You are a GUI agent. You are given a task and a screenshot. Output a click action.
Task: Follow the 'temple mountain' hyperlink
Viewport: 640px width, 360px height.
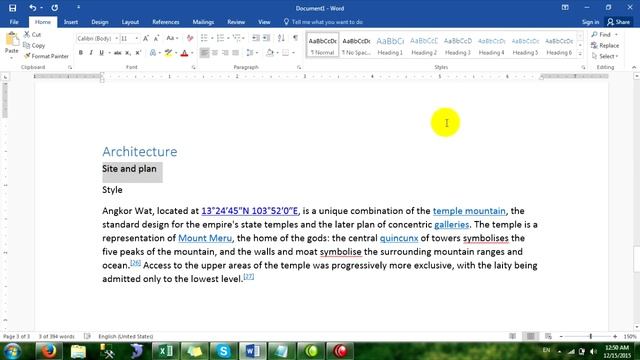(x=469, y=211)
